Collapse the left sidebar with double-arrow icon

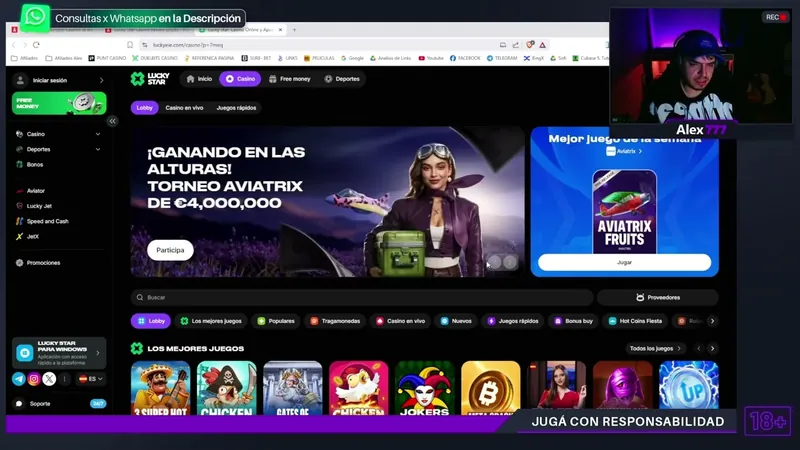(x=112, y=121)
